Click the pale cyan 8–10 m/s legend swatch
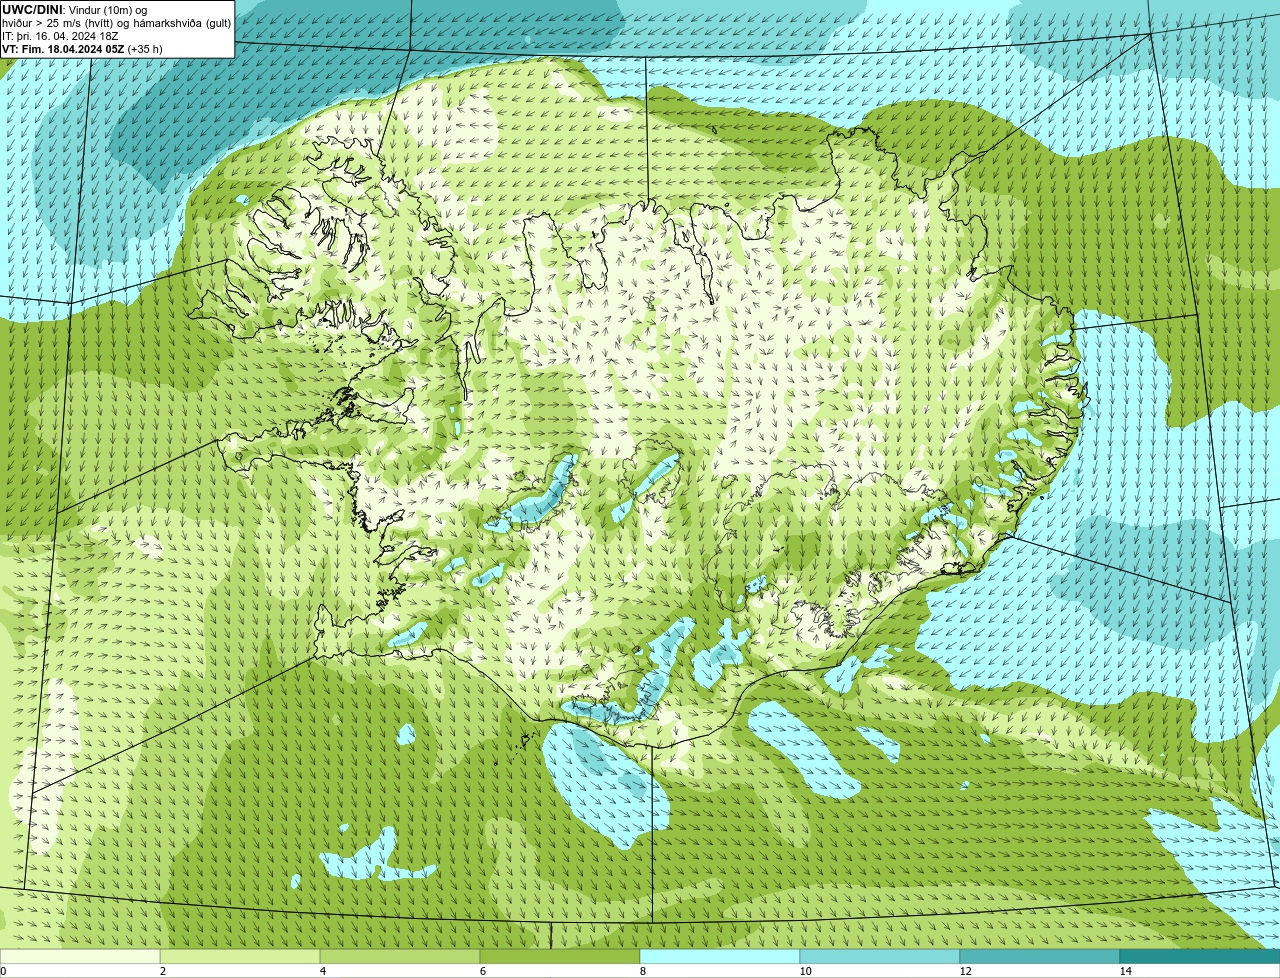Viewport: 1280px width, 978px height. click(720, 956)
